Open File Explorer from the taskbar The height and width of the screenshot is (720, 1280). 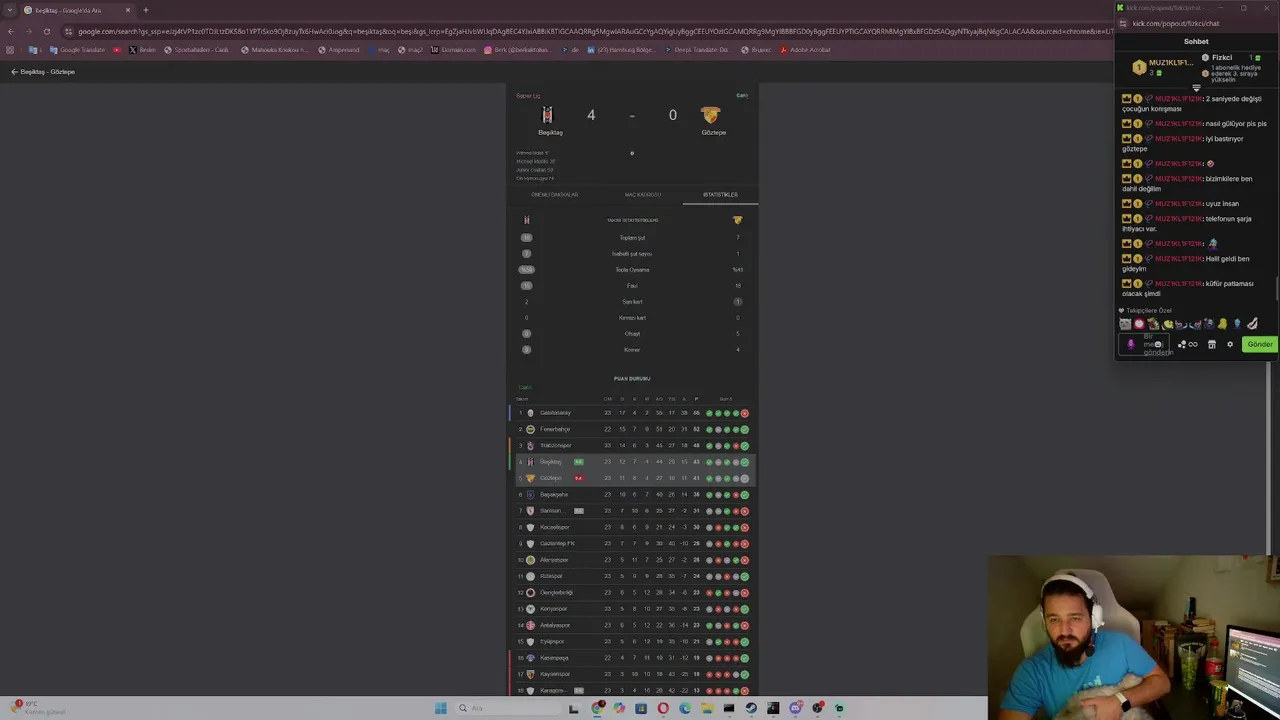(x=707, y=708)
